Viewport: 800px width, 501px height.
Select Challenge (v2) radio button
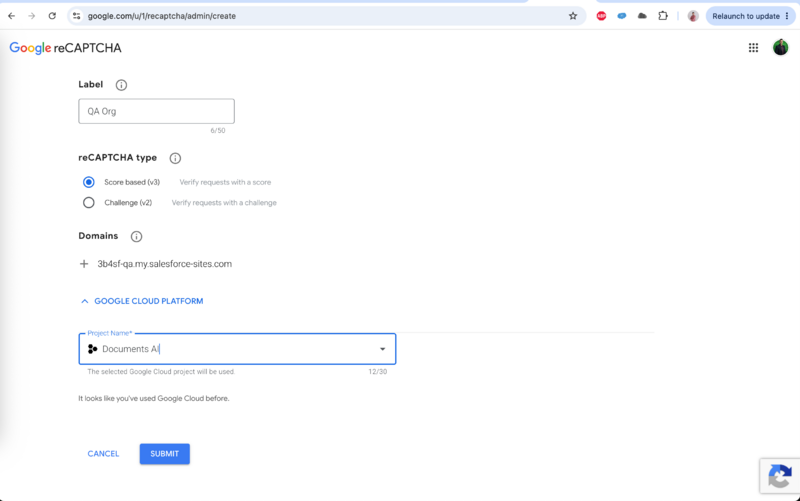pos(89,203)
